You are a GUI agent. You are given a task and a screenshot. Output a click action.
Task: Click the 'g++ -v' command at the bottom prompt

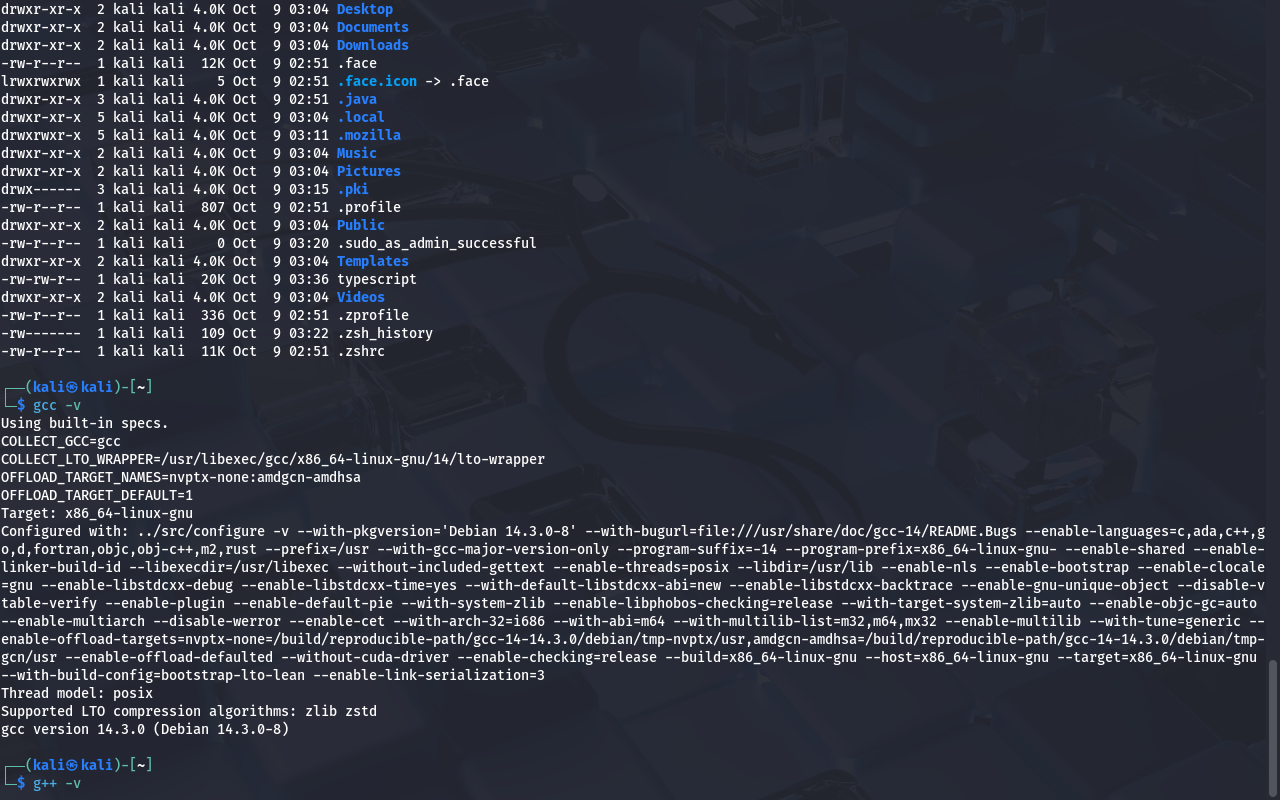[x=57, y=783]
